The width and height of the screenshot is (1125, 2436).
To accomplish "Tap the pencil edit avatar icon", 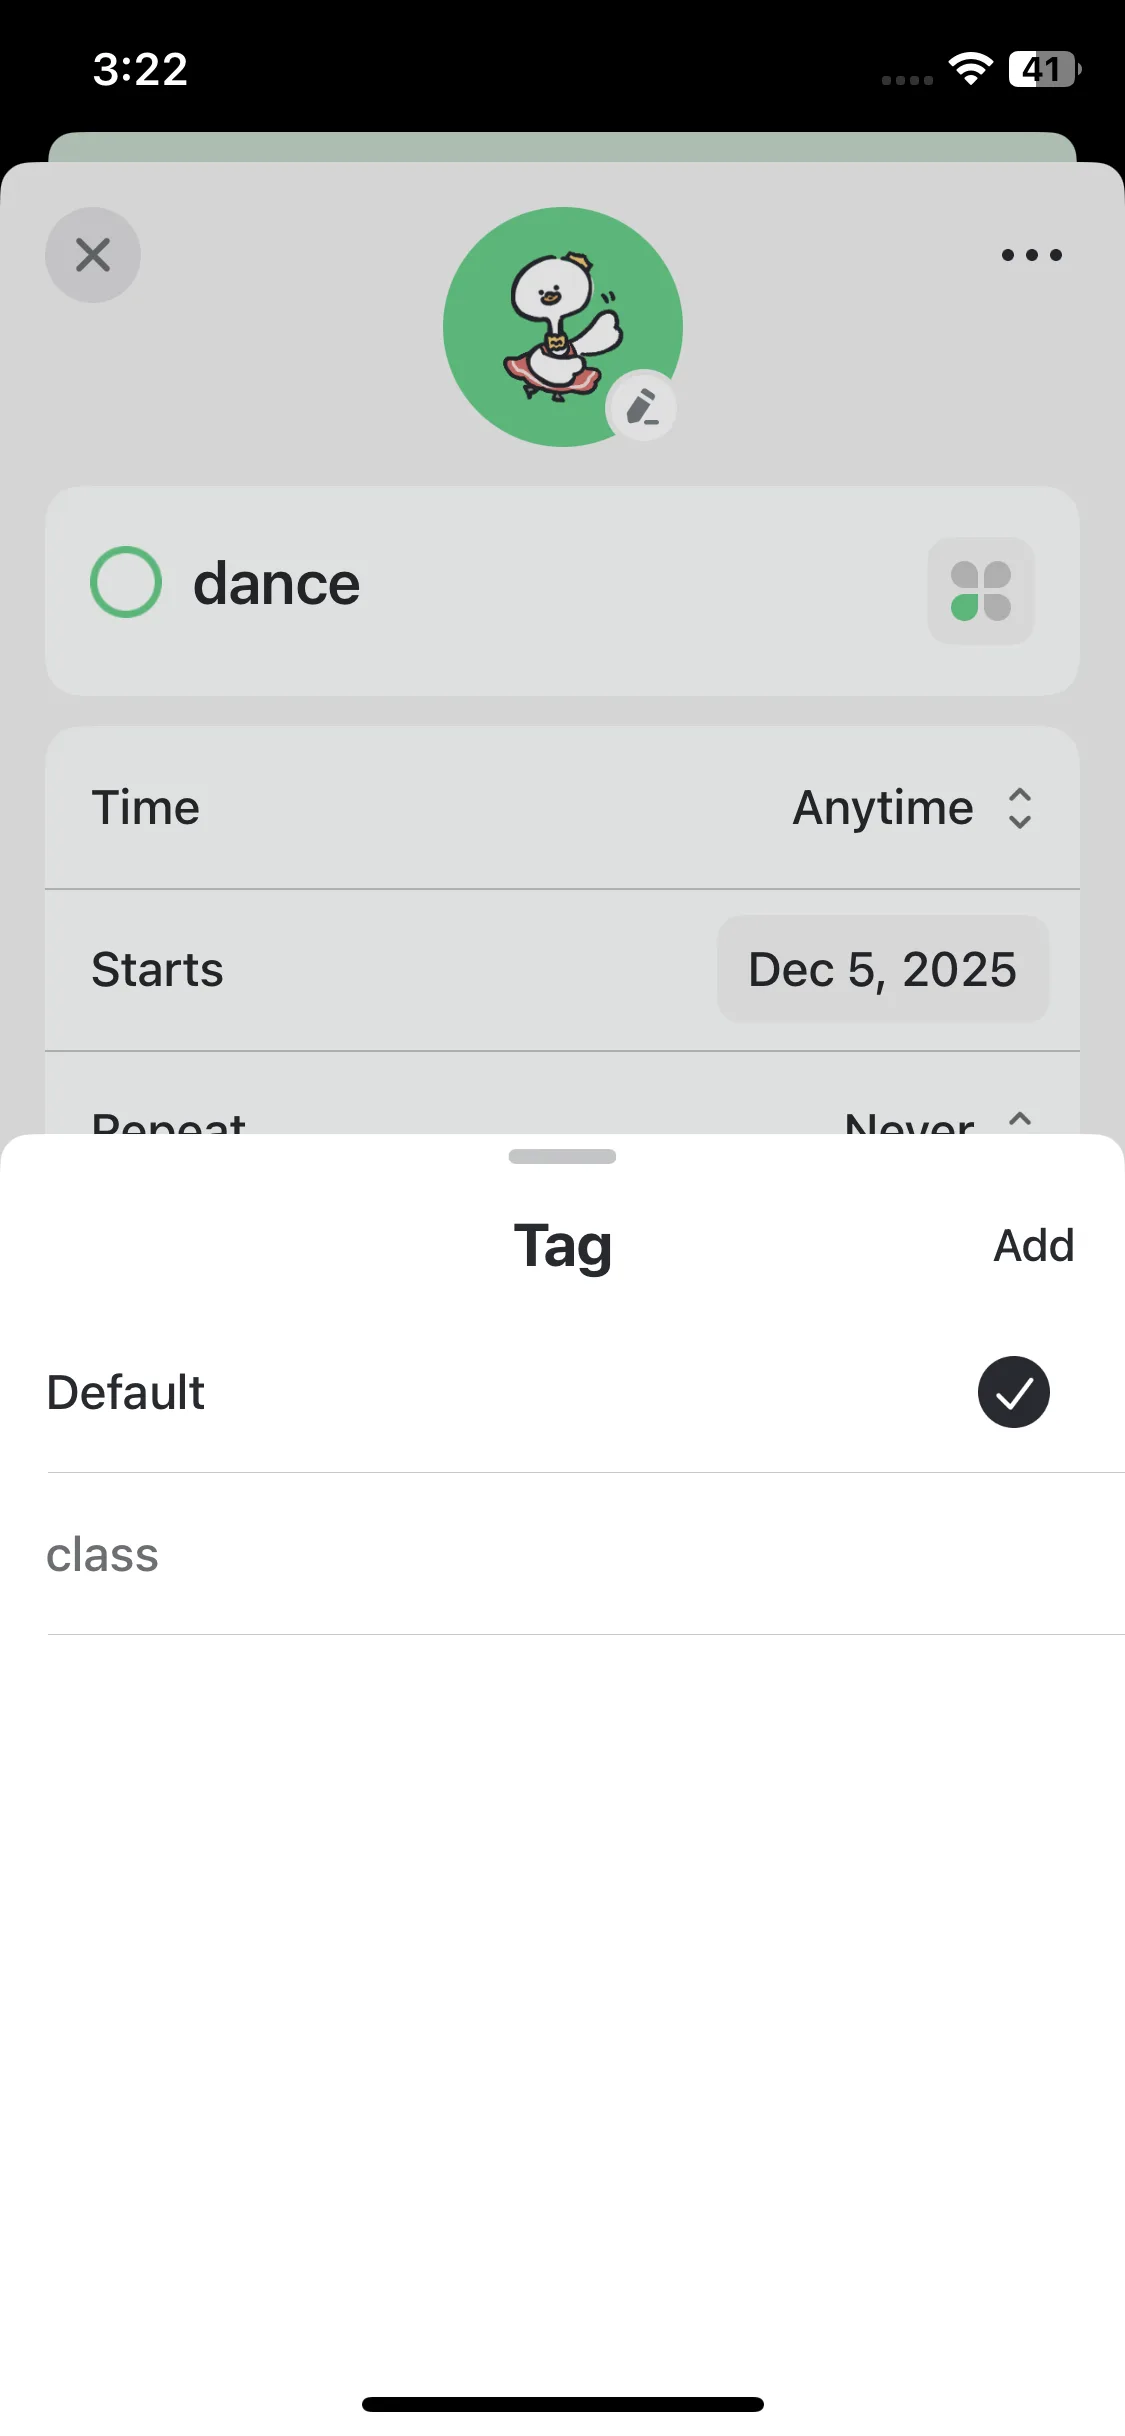I will [641, 408].
